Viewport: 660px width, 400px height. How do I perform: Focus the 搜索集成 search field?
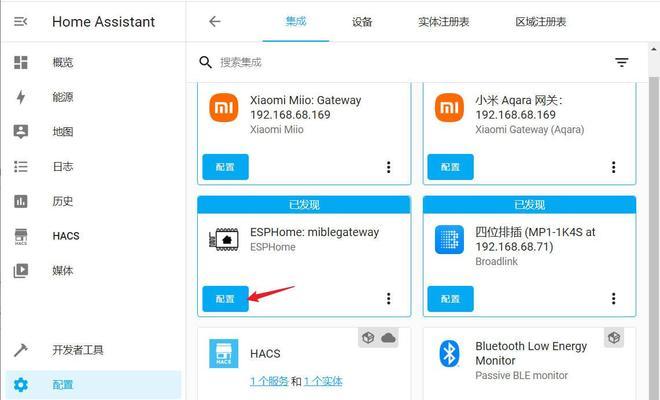(x=412, y=62)
